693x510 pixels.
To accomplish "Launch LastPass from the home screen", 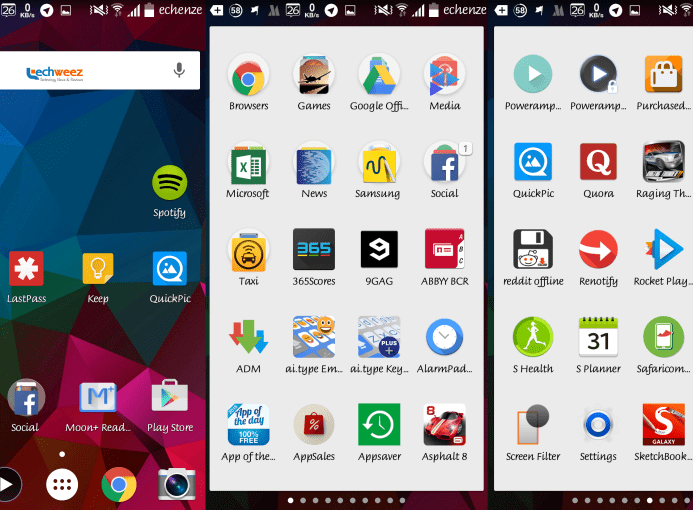I will [26, 269].
